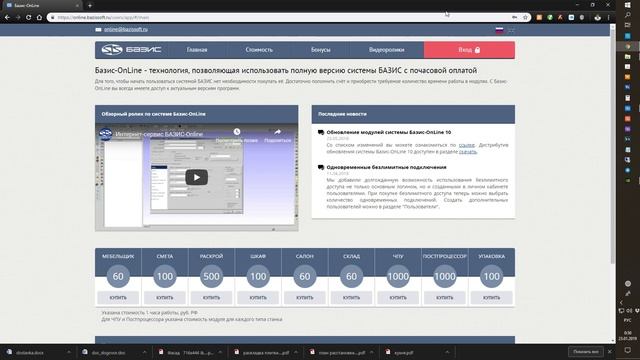Open the Видеоролики menu item

[x=387, y=50]
